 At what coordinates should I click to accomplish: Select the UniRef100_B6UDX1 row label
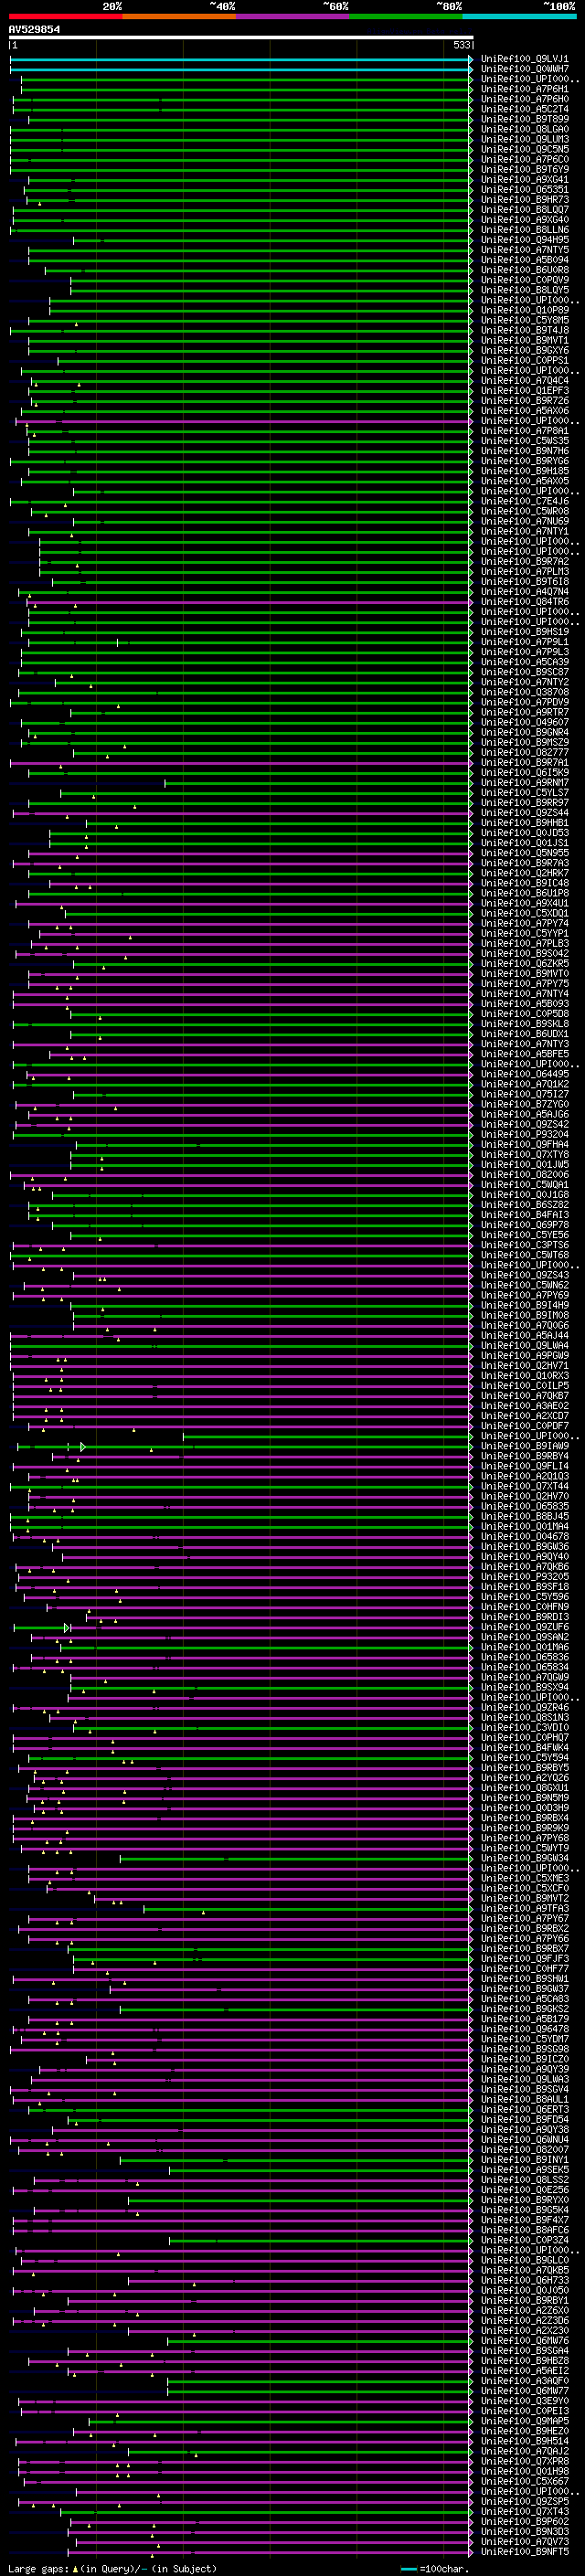click(525, 1033)
